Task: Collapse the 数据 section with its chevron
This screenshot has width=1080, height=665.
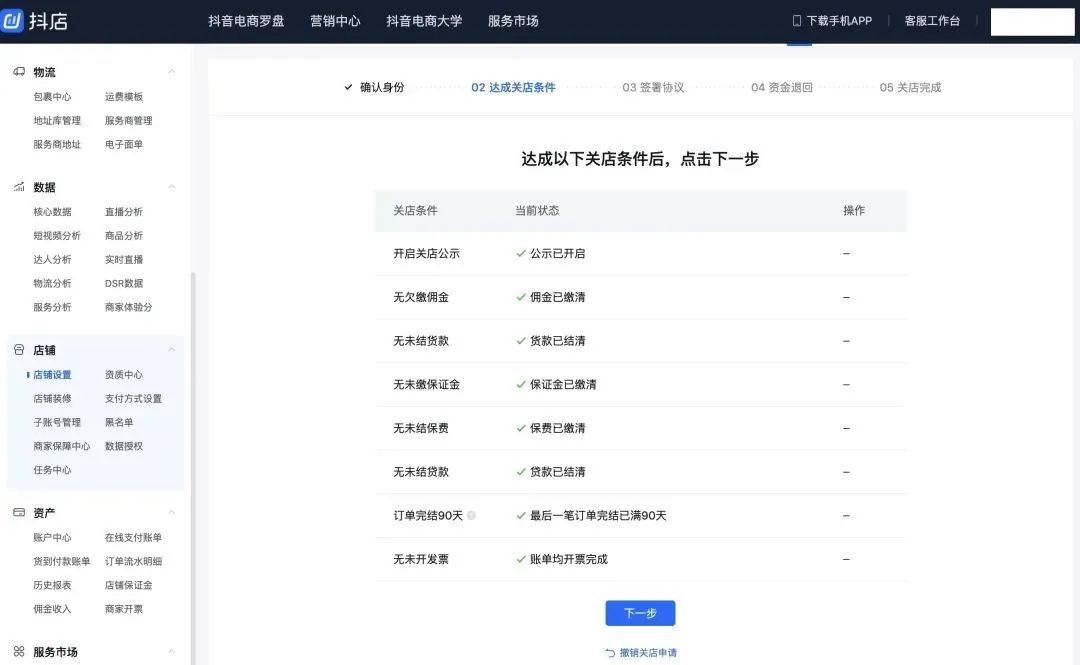Action: coord(171,187)
